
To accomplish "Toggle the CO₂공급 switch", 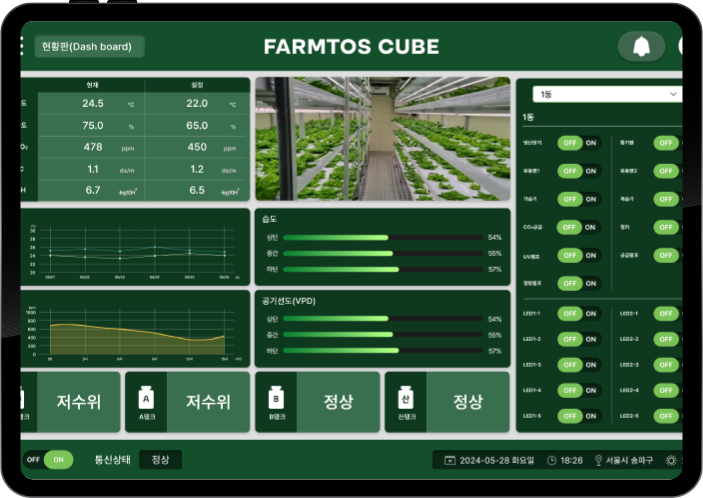I will 578,227.
